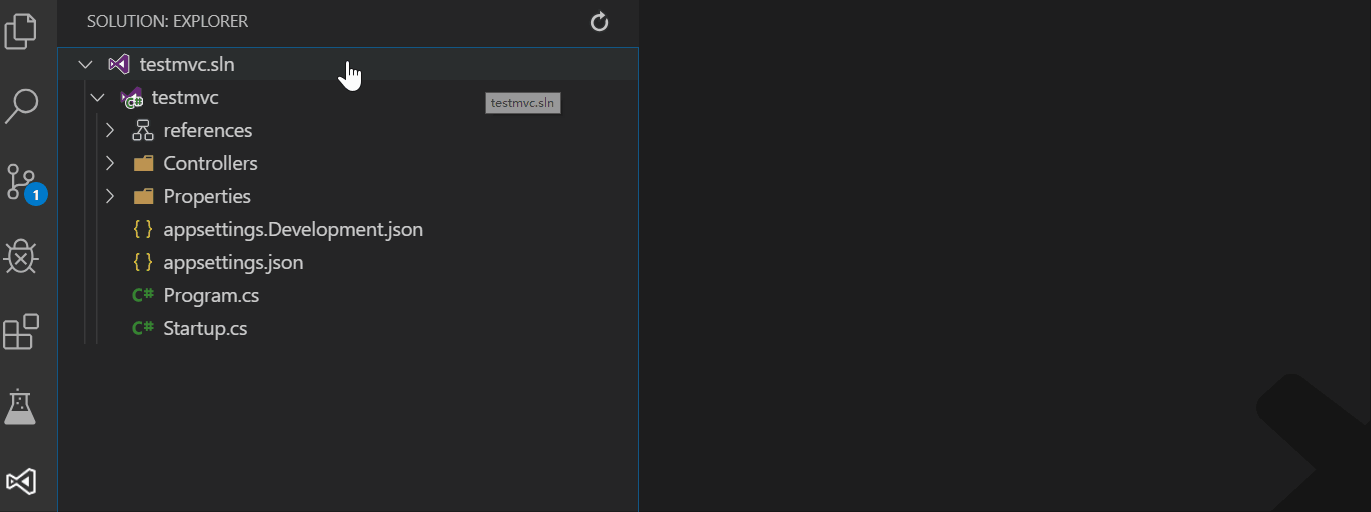Open the appsettings.Development.json file
This screenshot has width=1371, height=512.
pyautogui.click(x=293, y=229)
